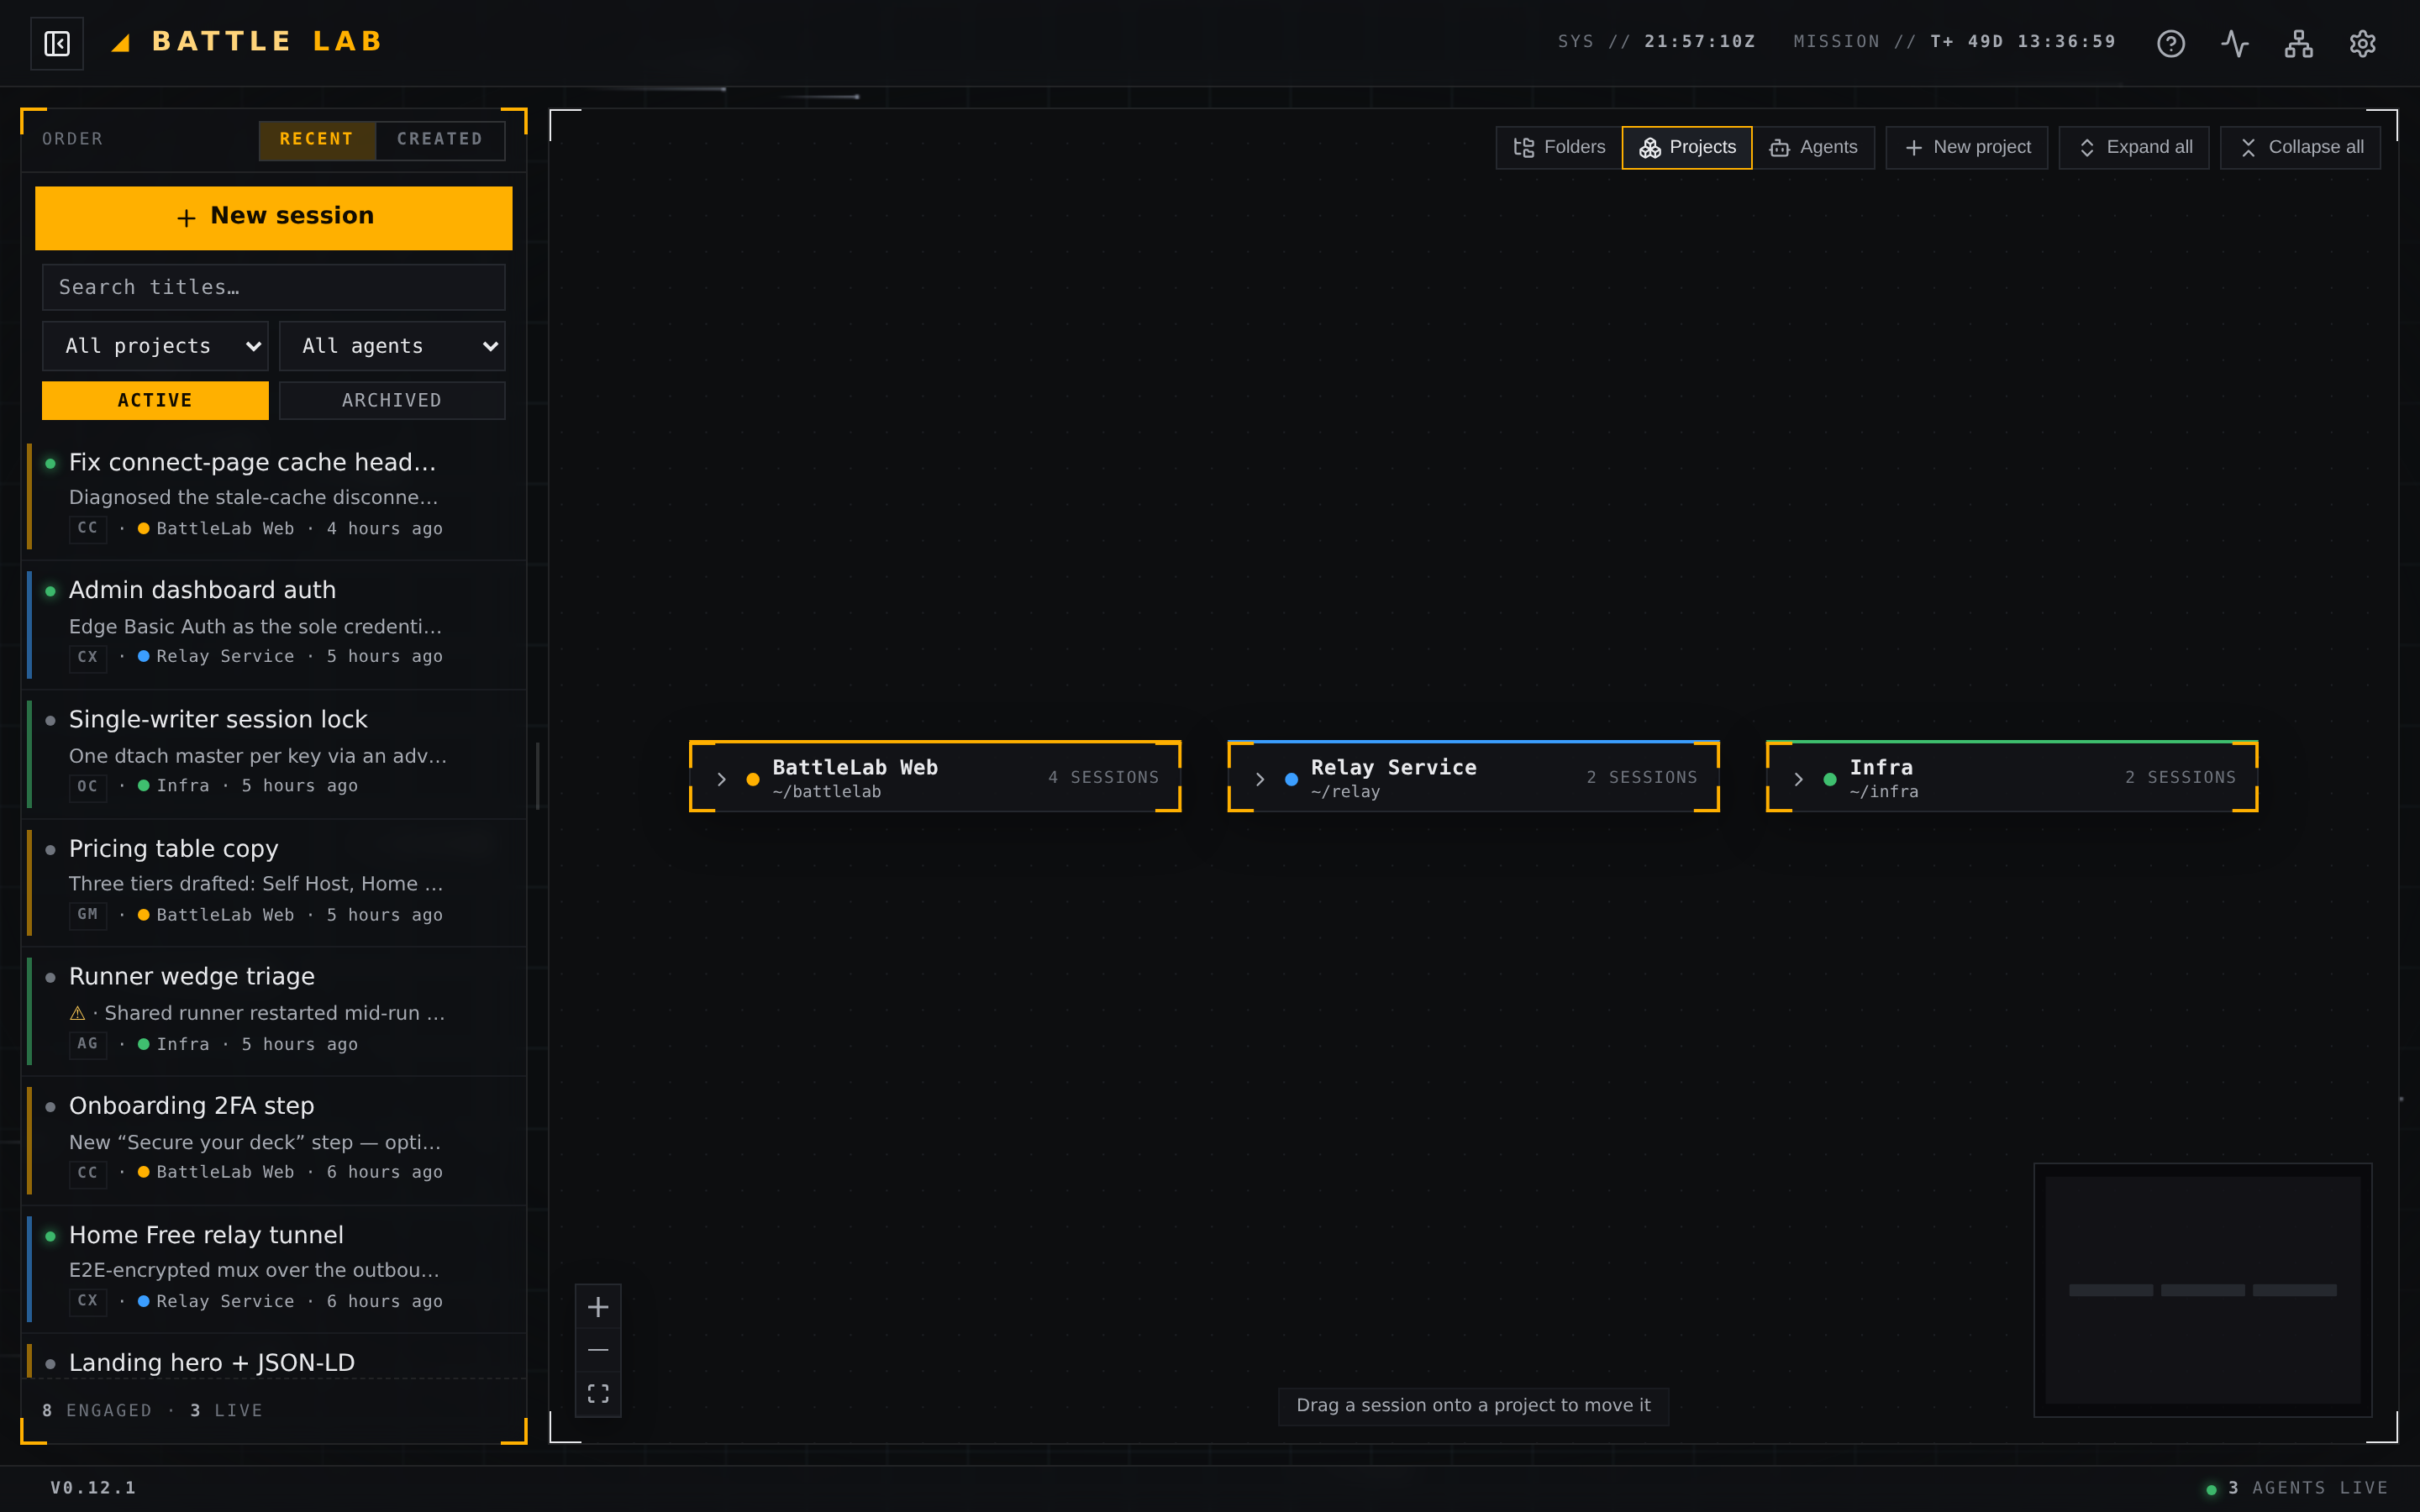
Task: Expand the Relay Service project chevron
Action: tap(1260, 778)
